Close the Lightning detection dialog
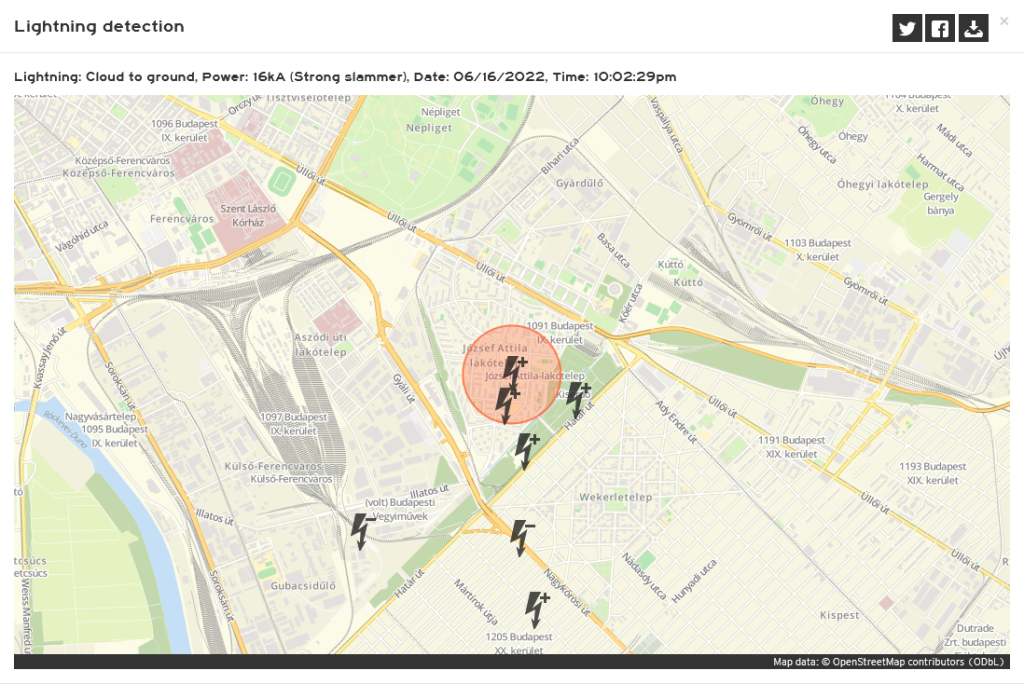 coord(1004,20)
